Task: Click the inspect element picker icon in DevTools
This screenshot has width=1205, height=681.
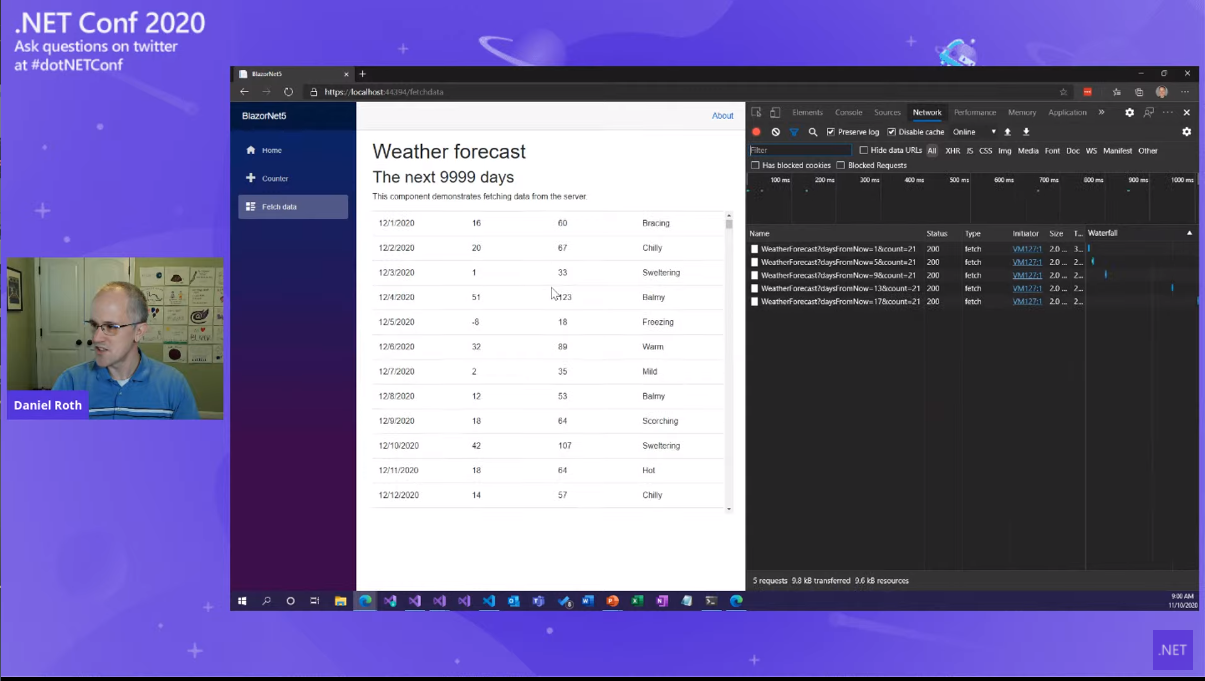Action: click(x=756, y=112)
